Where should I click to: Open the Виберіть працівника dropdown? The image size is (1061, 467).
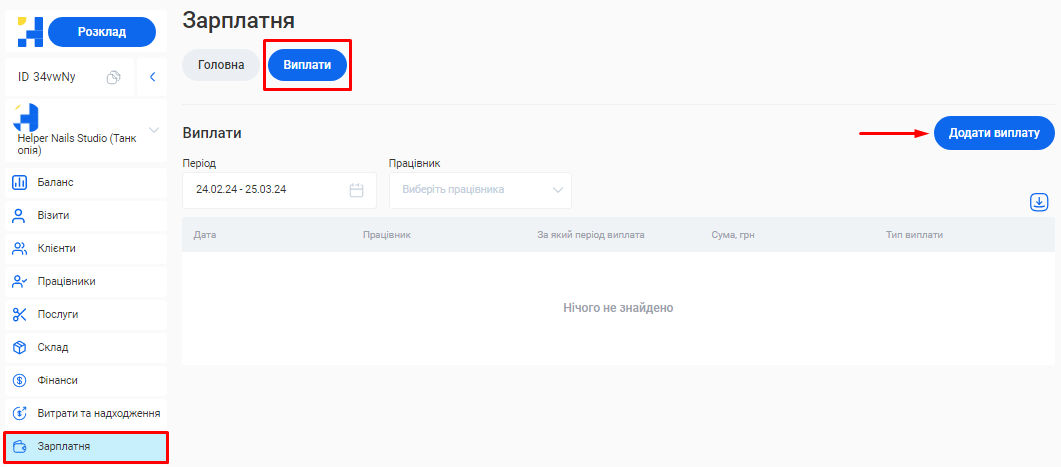(480, 190)
